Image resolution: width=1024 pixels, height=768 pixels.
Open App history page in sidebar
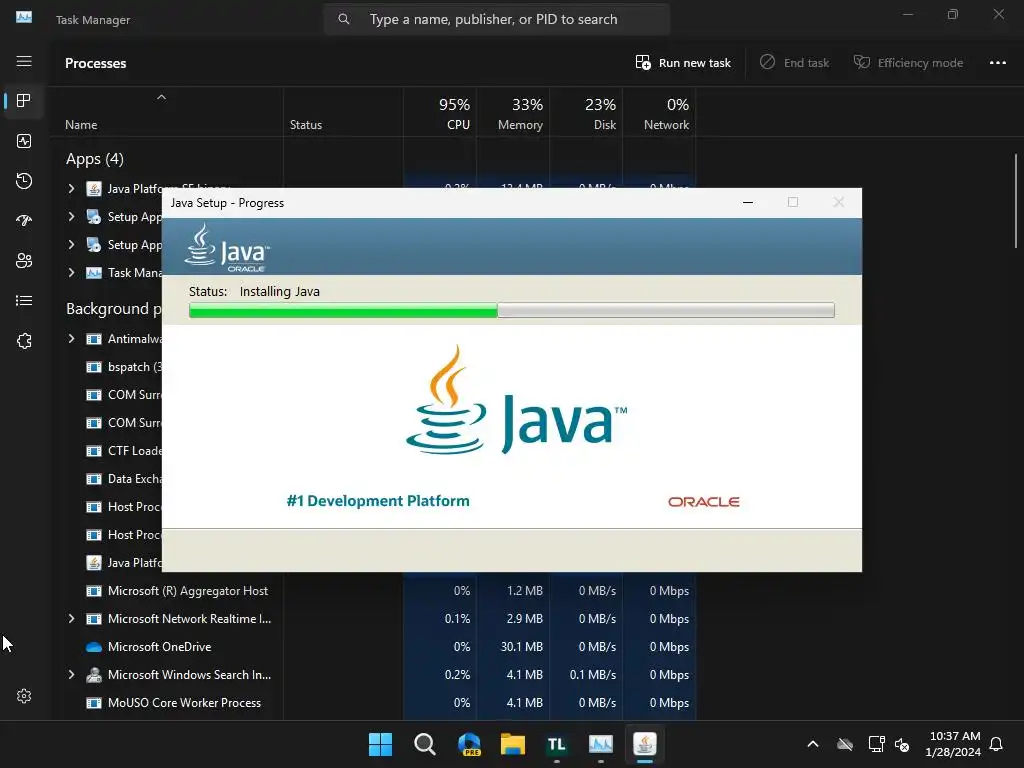[x=24, y=181]
